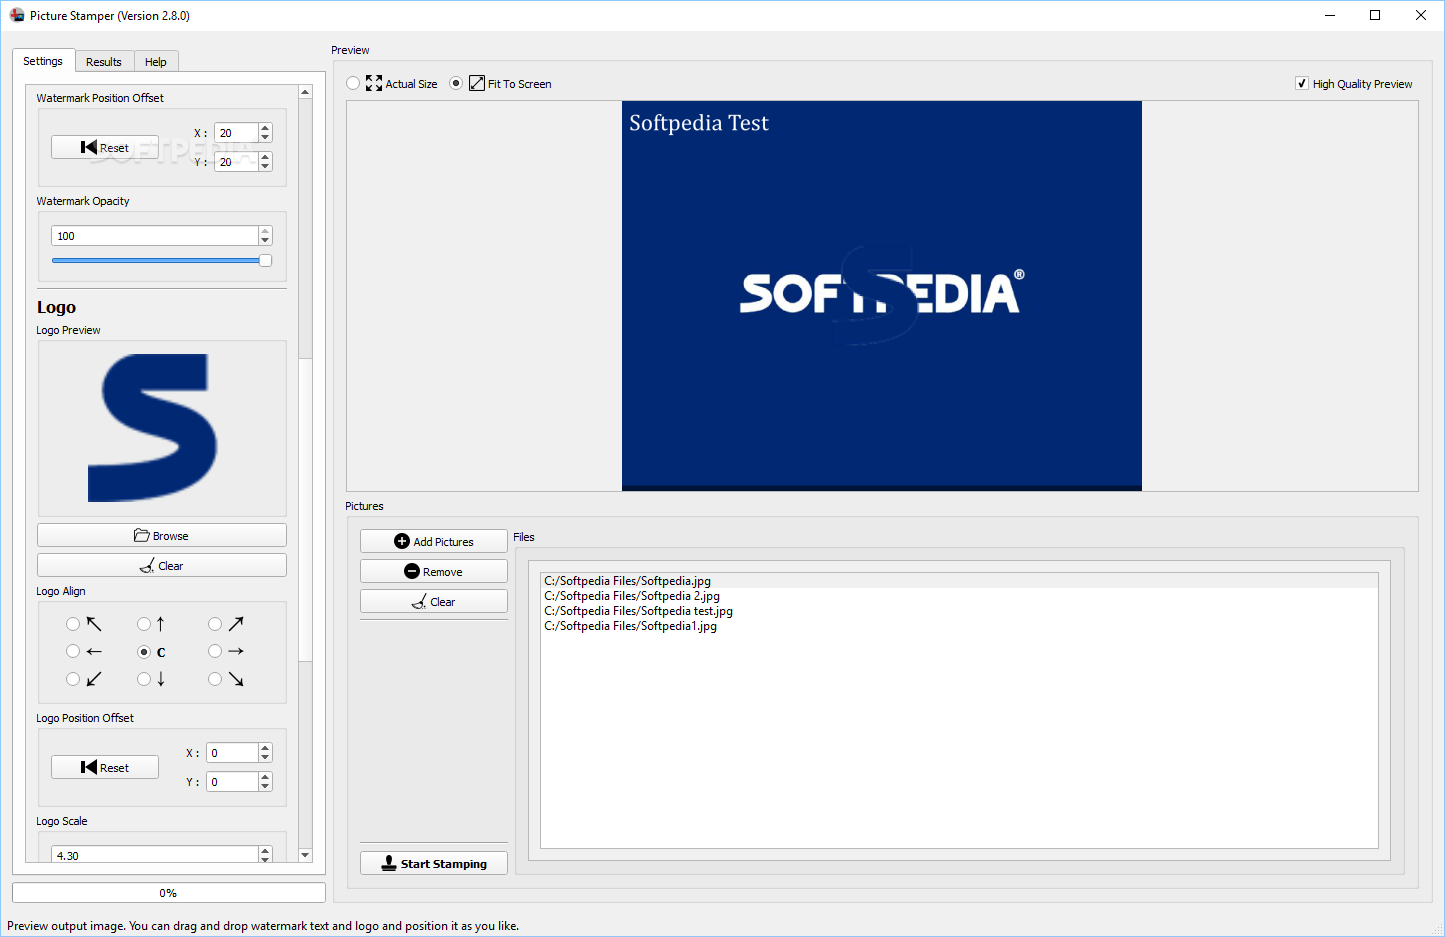
Task: Choose the Fit To Screen preview mode
Action: pyautogui.click(x=456, y=83)
